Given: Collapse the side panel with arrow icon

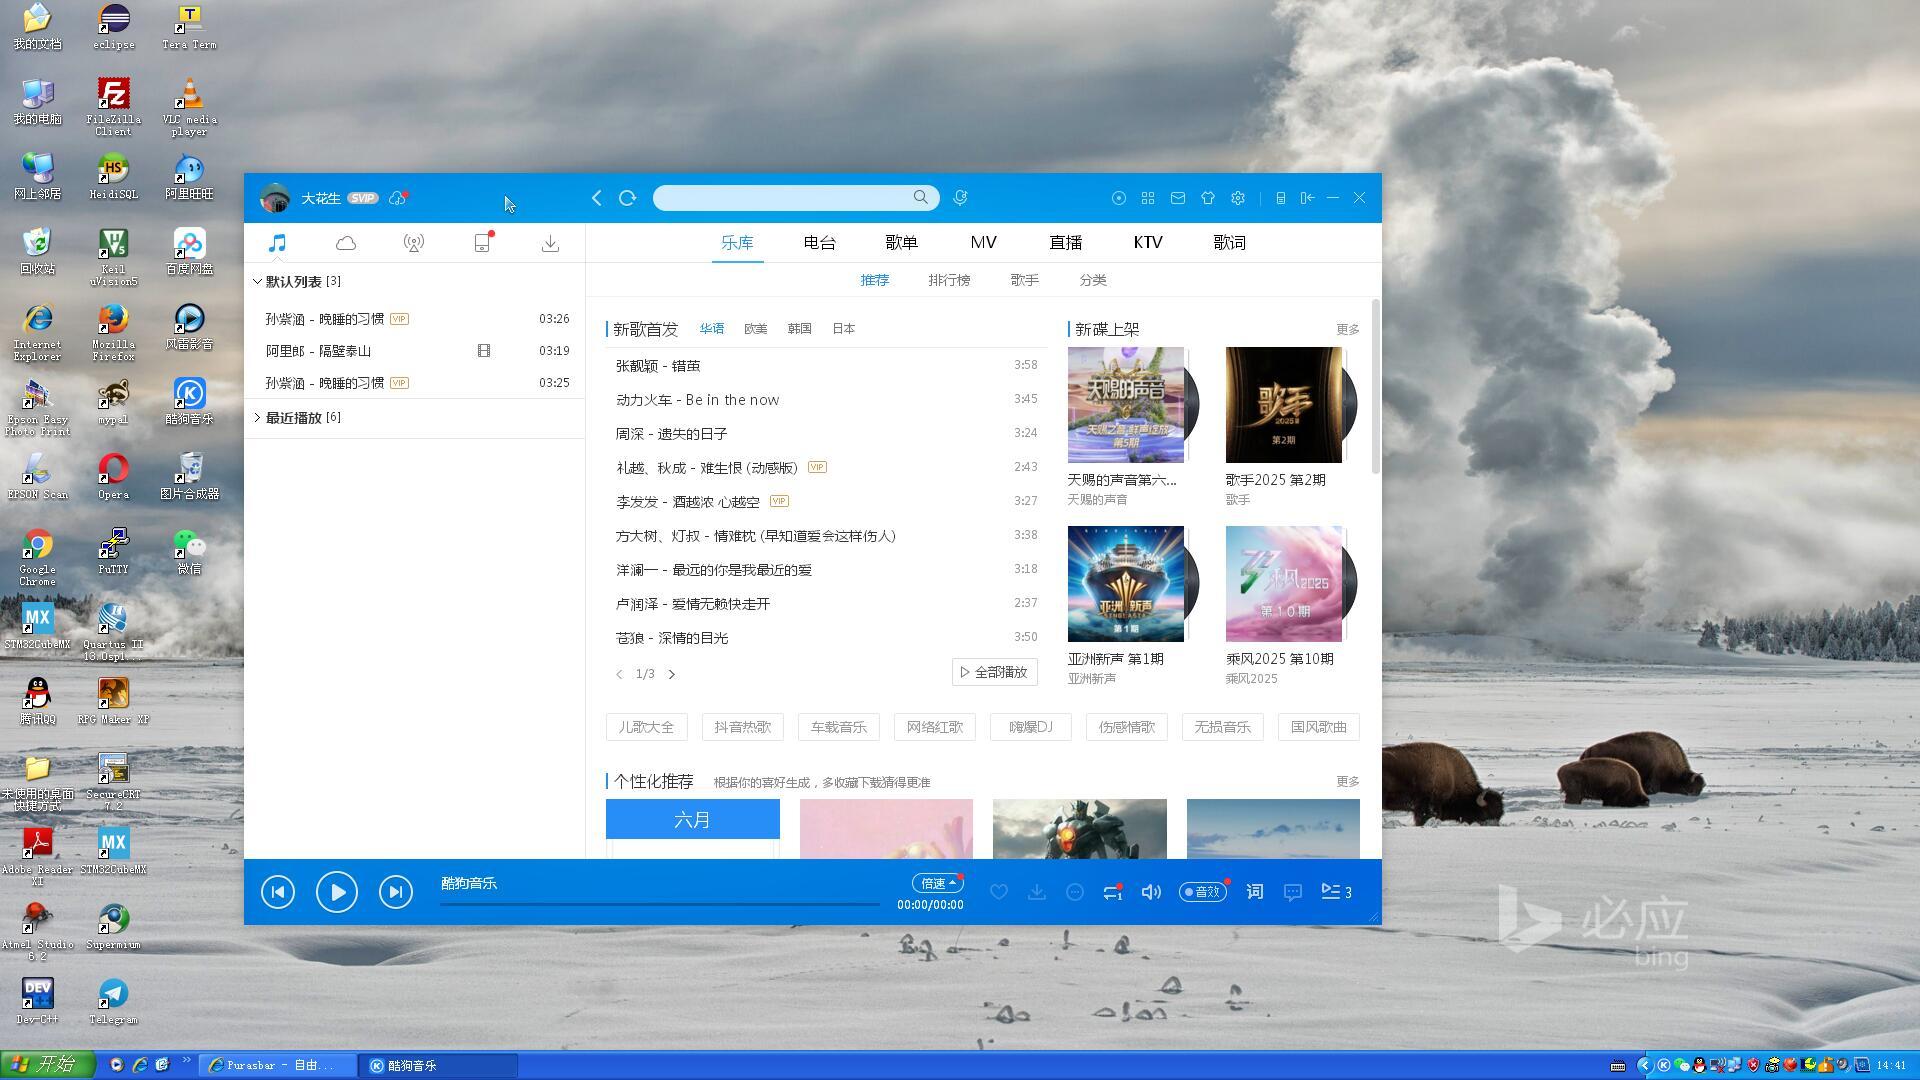Looking at the screenshot, I should 1307,198.
